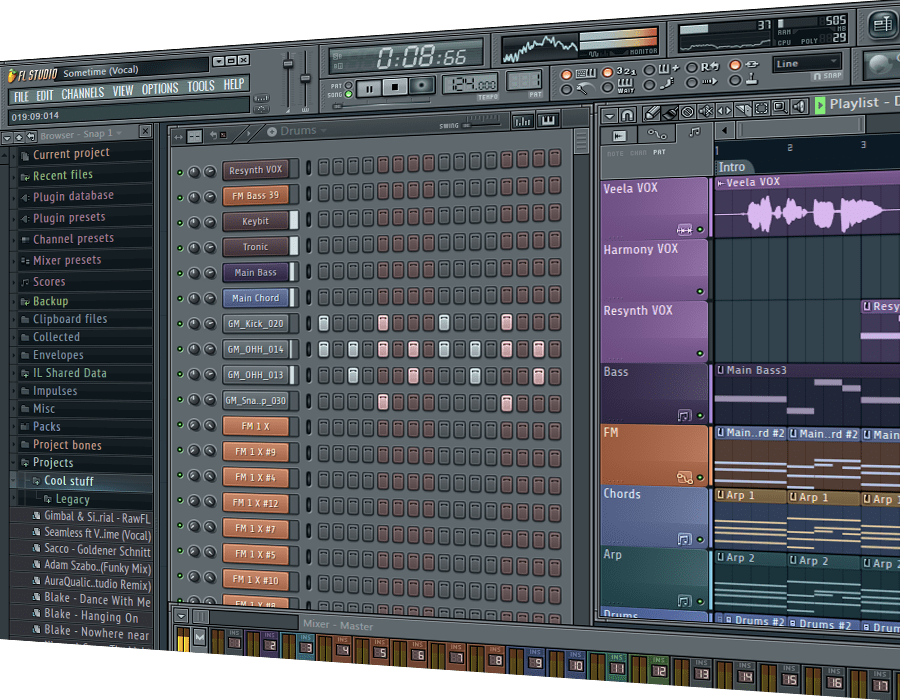The image size is (900, 700).
Task: Click the main pitch slider handle
Action: coord(305,77)
